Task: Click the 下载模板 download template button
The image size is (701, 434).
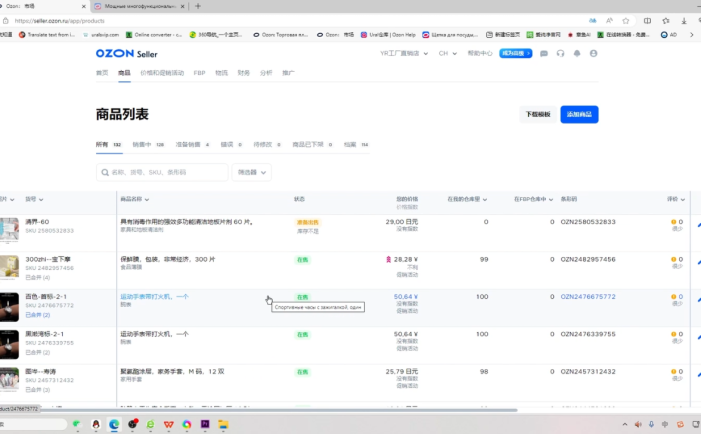Action: pyautogui.click(x=538, y=114)
